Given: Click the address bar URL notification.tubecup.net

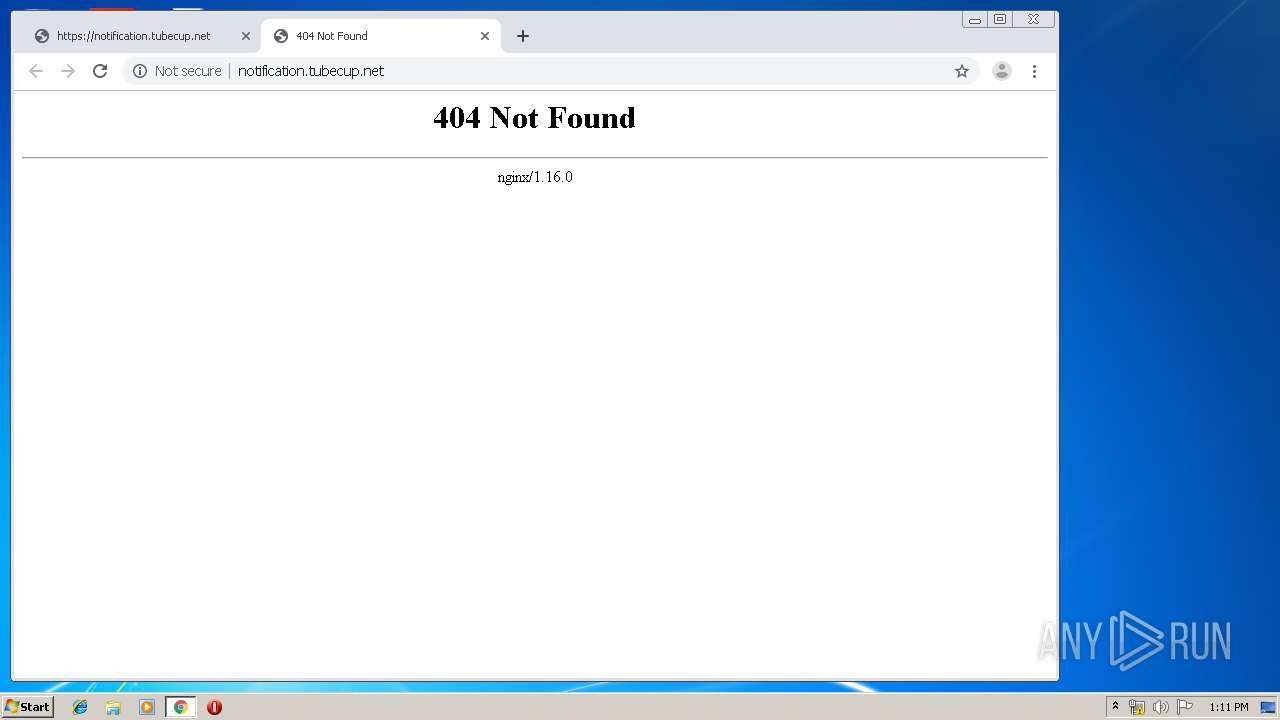Looking at the screenshot, I should [311, 71].
